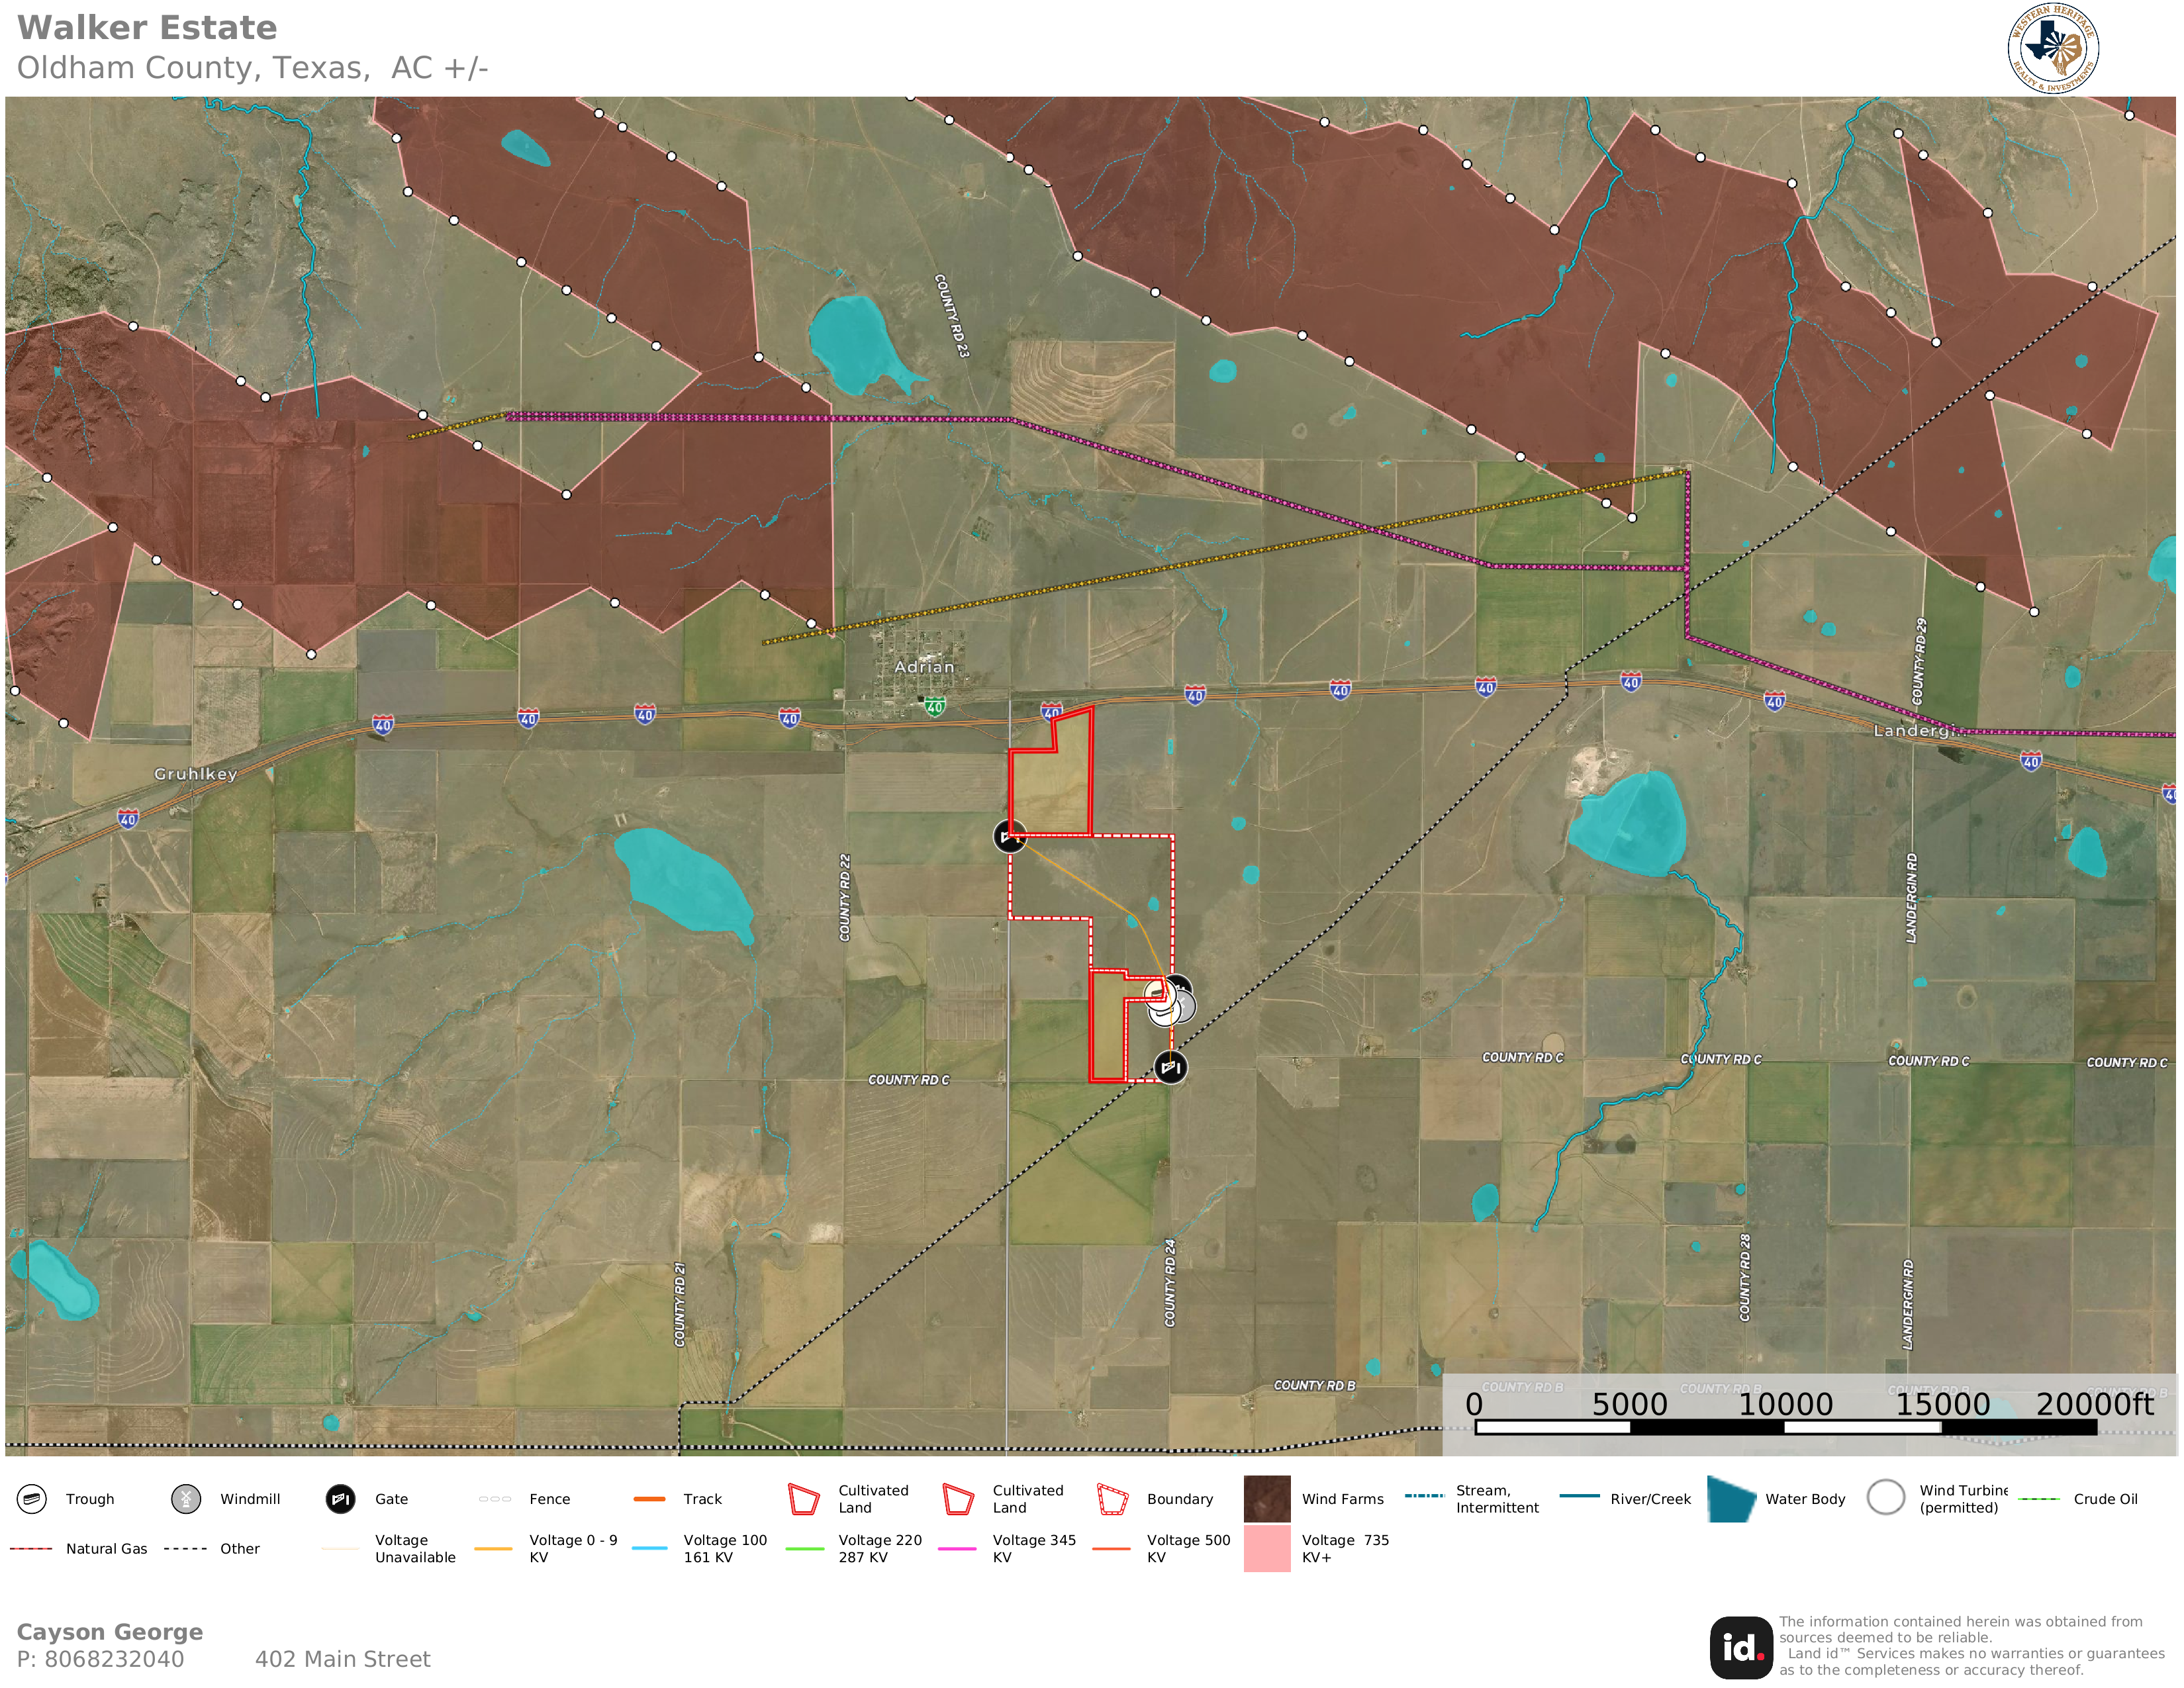The height and width of the screenshot is (1688, 2184).
Task: Click the Gate icon in legend
Action: point(341,1499)
